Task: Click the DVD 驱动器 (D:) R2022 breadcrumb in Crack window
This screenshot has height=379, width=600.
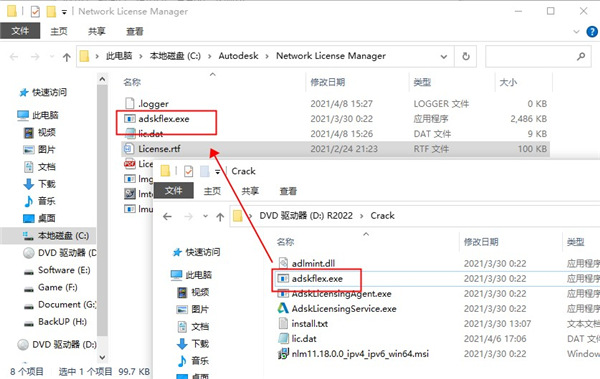Action: (306, 216)
